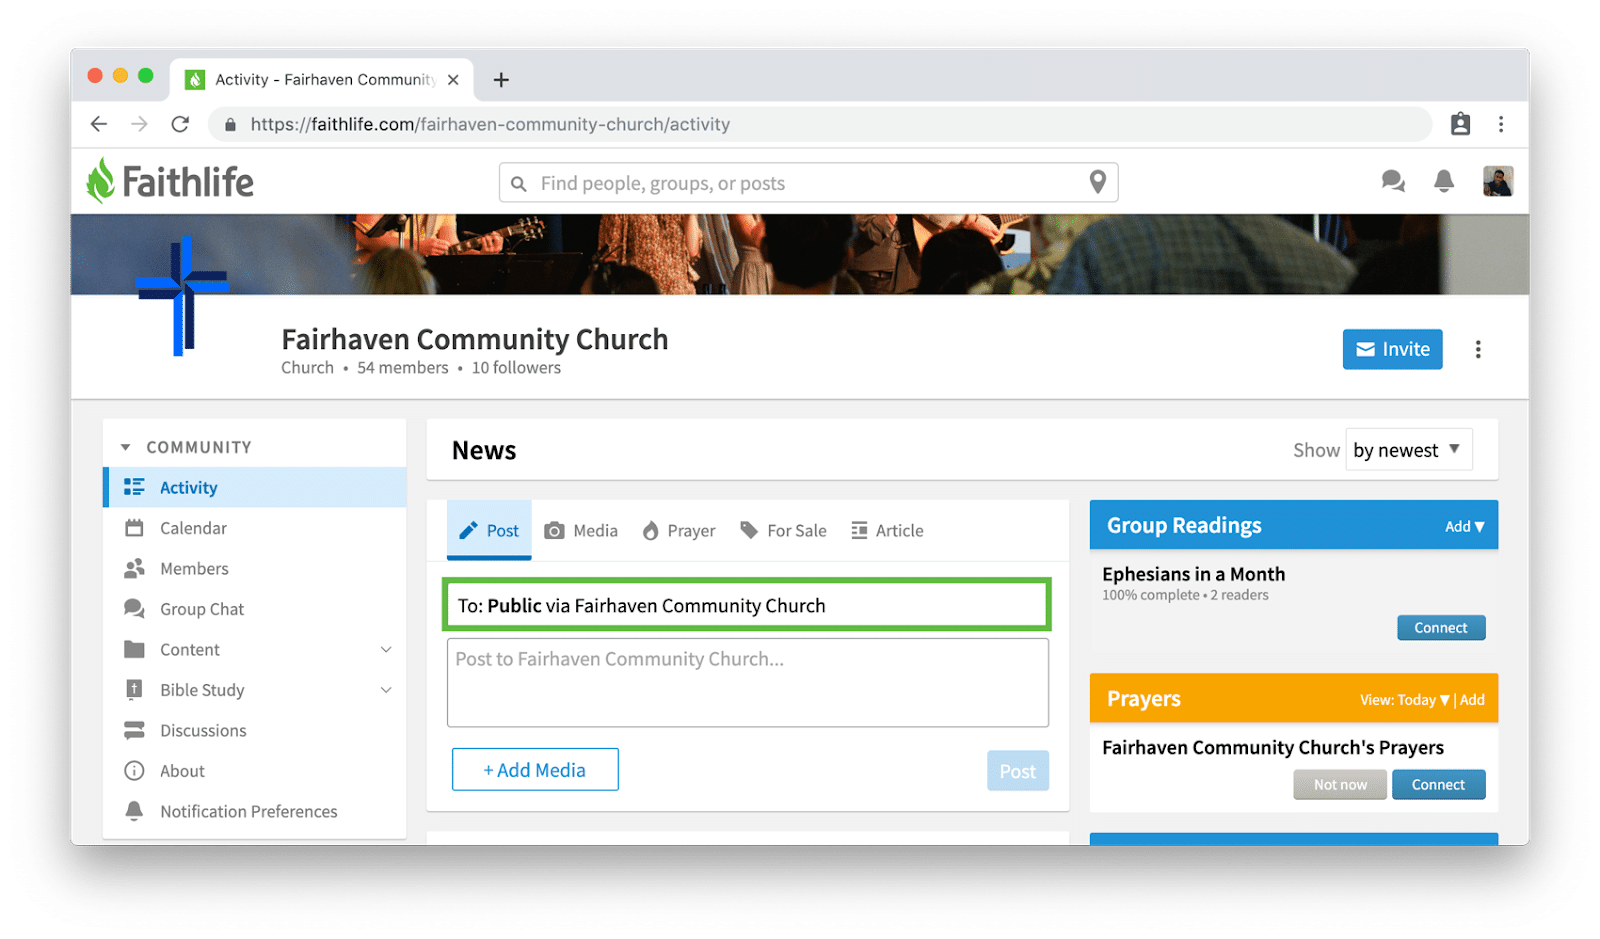Click the Calendar icon in sidebar
This screenshot has height=939, width=1600.
[134, 527]
